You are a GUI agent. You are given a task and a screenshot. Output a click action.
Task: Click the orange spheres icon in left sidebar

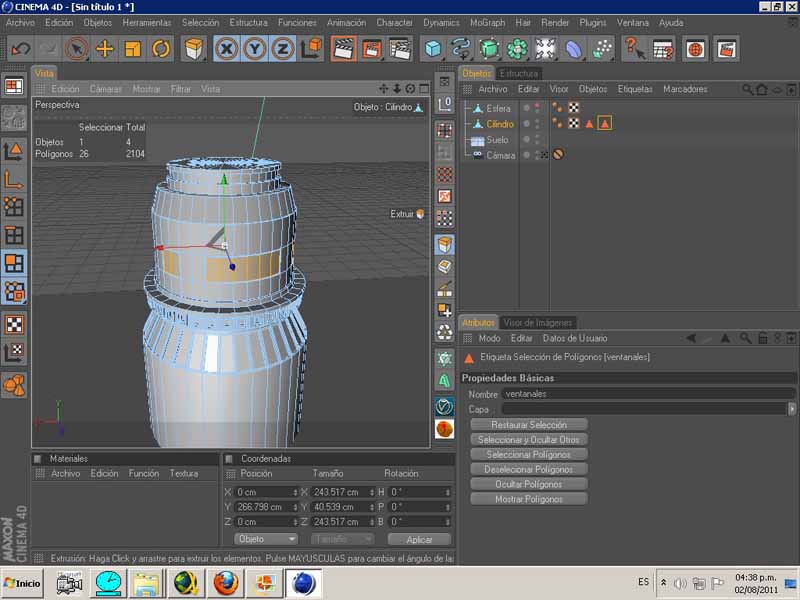pyautogui.click(x=14, y=385)
